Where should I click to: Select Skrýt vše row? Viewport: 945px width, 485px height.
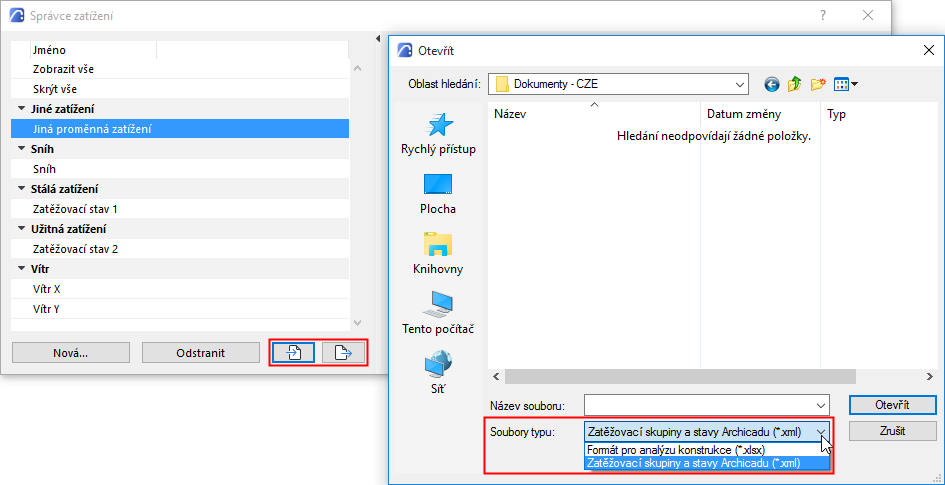click(180, 89)
